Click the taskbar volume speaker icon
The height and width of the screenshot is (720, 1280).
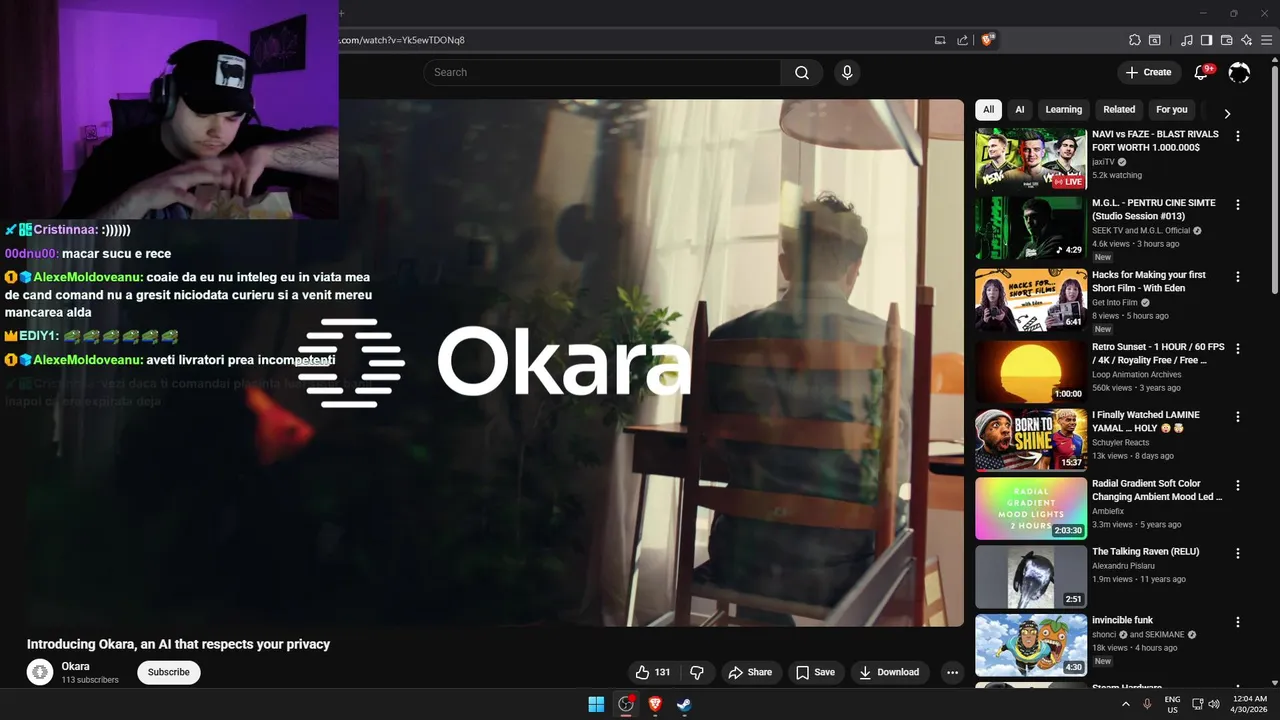(x=1214, y=704)
